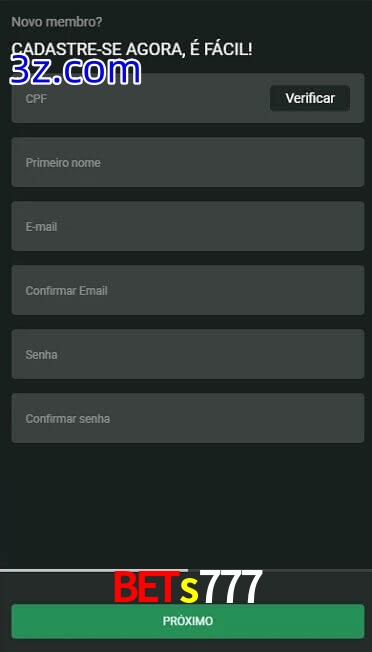This screenshot has height=652, width=372.
Task: Select the Primeiro nome text field
Action: tap(188, 162)
